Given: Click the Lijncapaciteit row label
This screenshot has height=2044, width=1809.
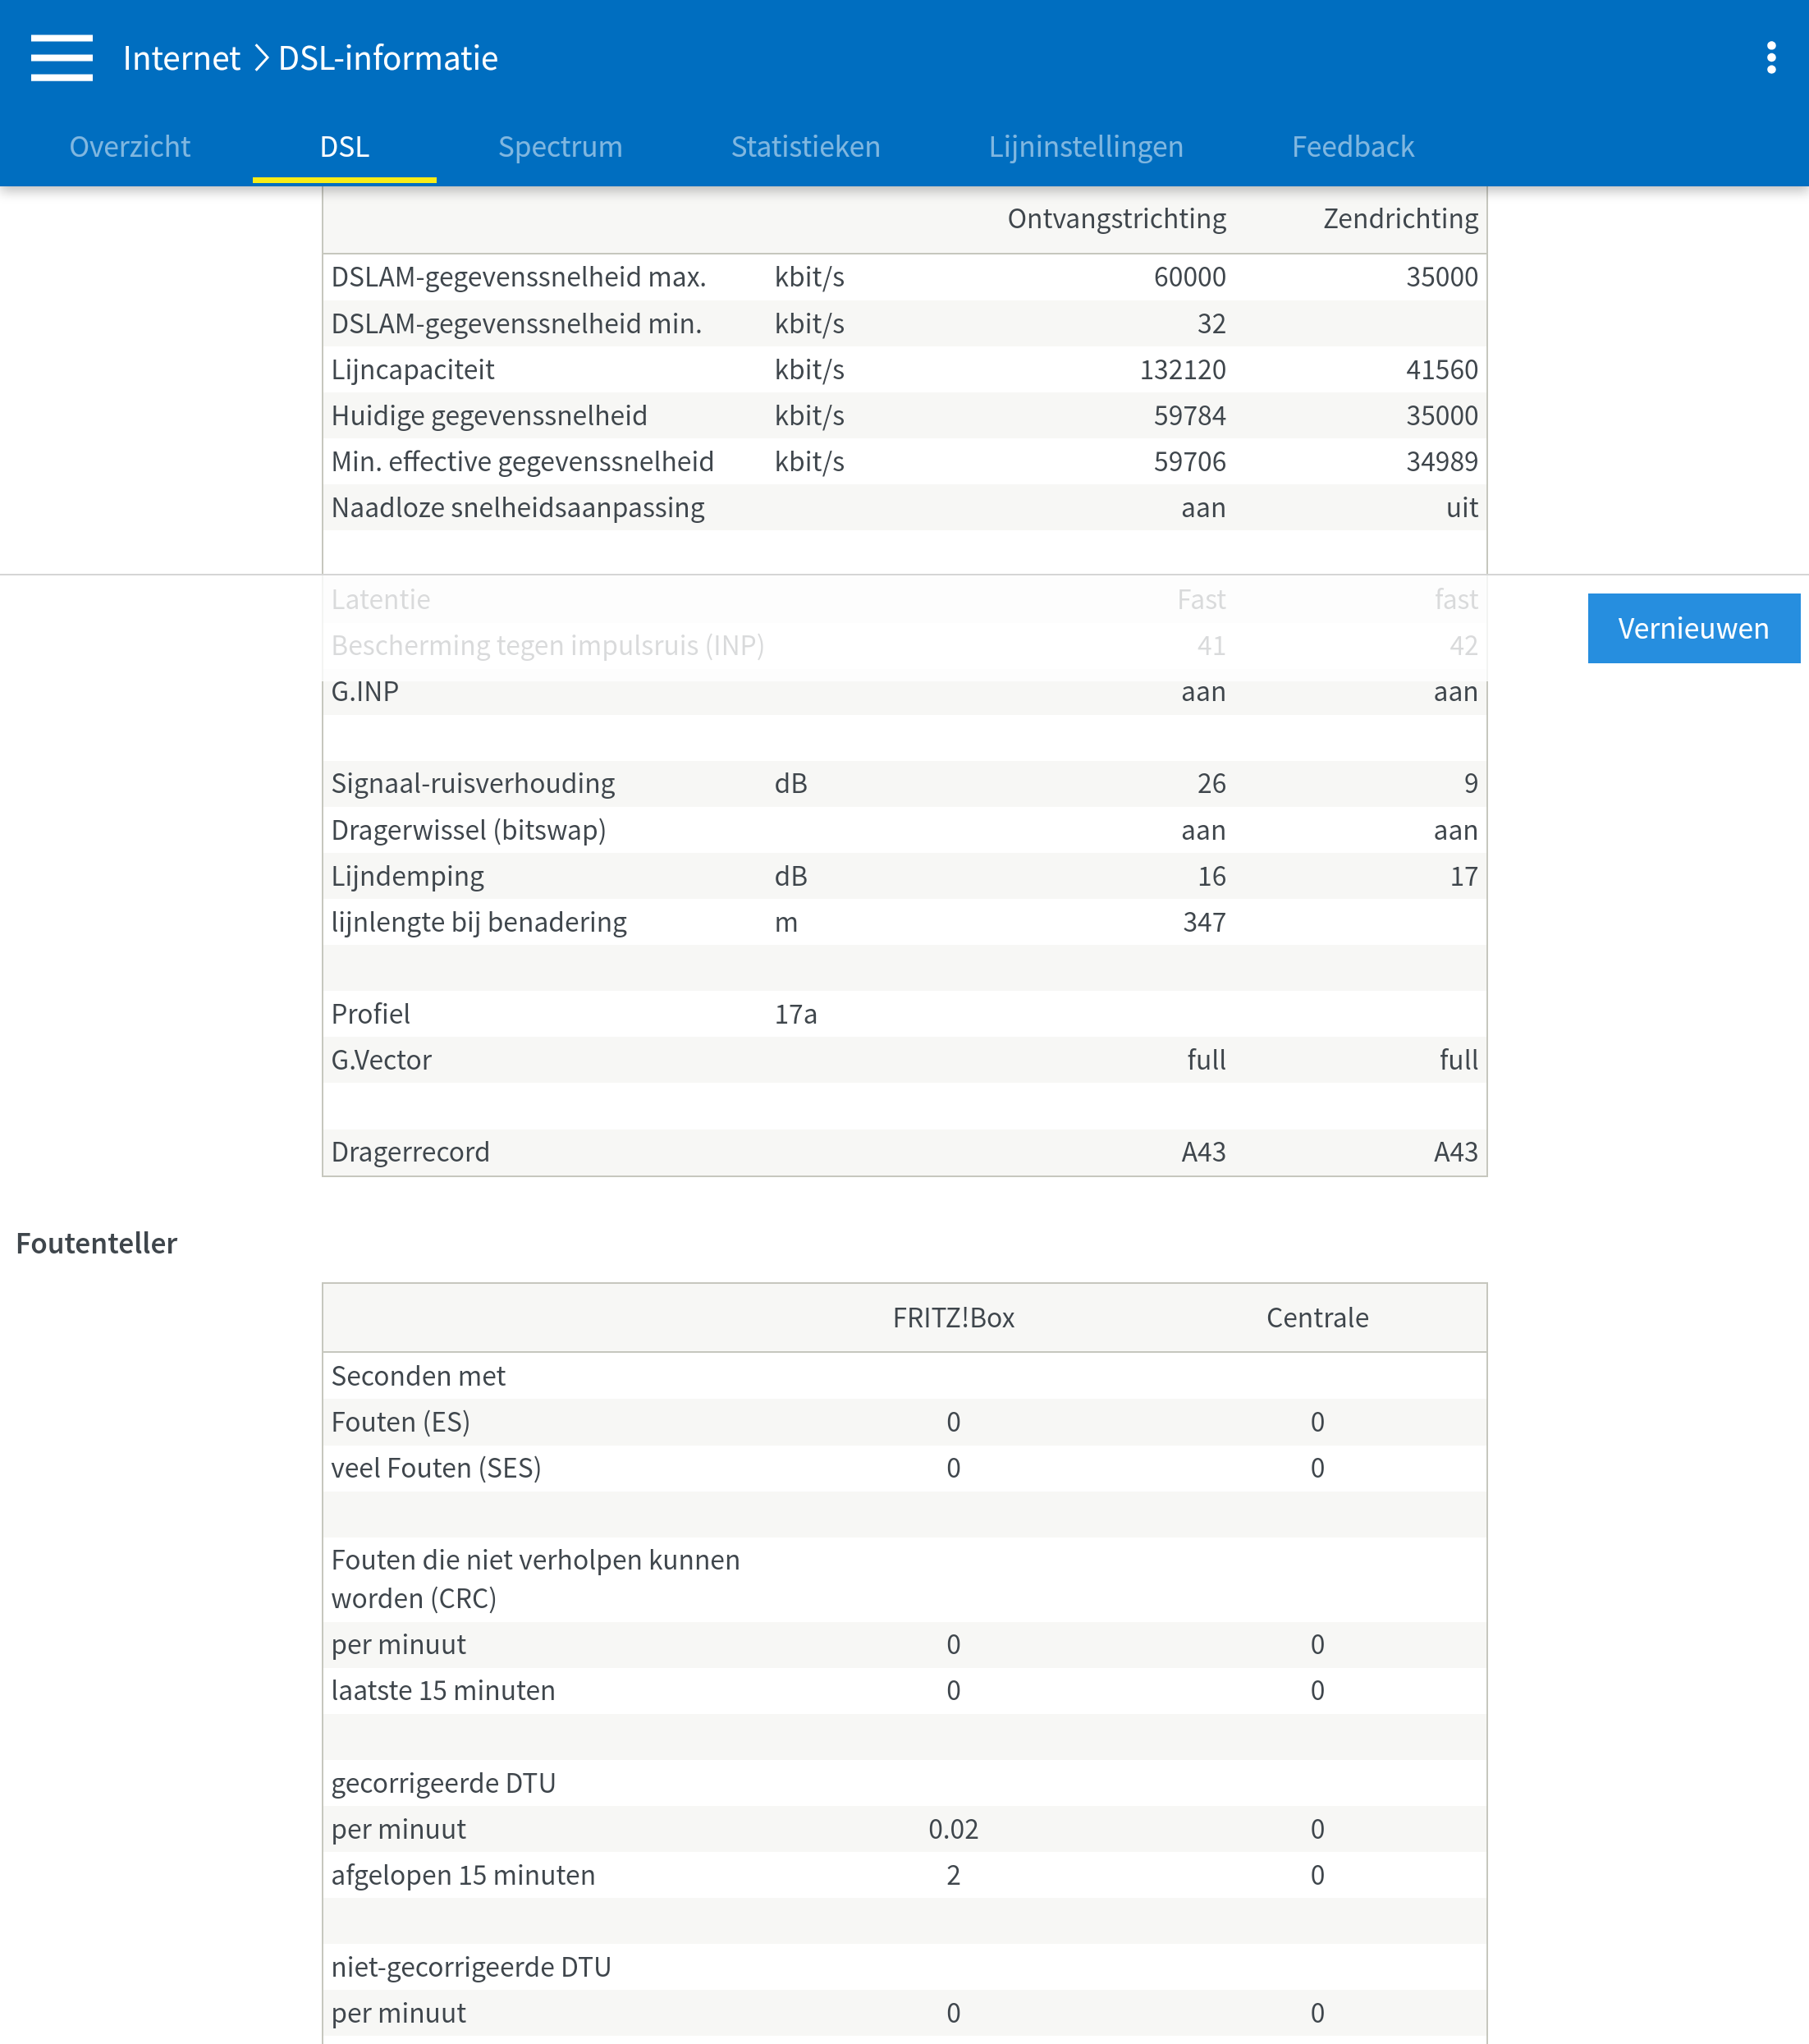Looking at the screenshot, I should (x=413, y=370).
